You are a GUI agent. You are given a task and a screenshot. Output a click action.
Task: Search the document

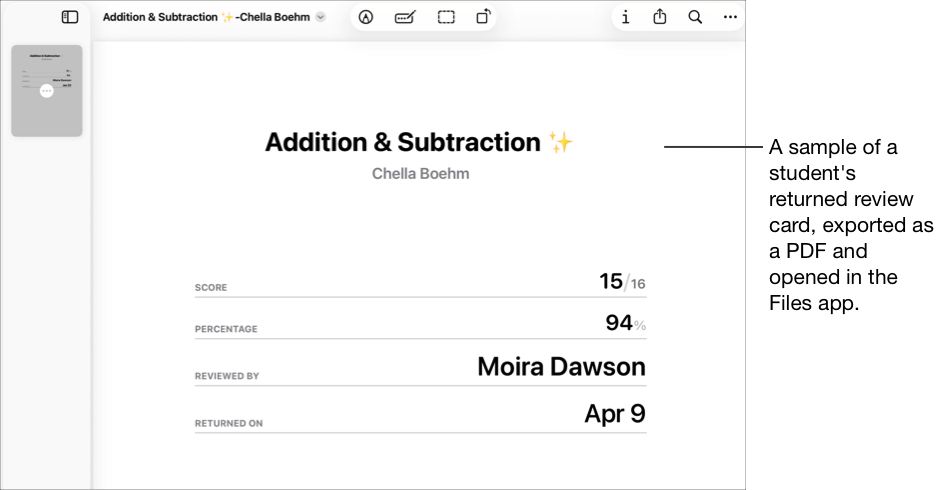[x=695, y=17]
